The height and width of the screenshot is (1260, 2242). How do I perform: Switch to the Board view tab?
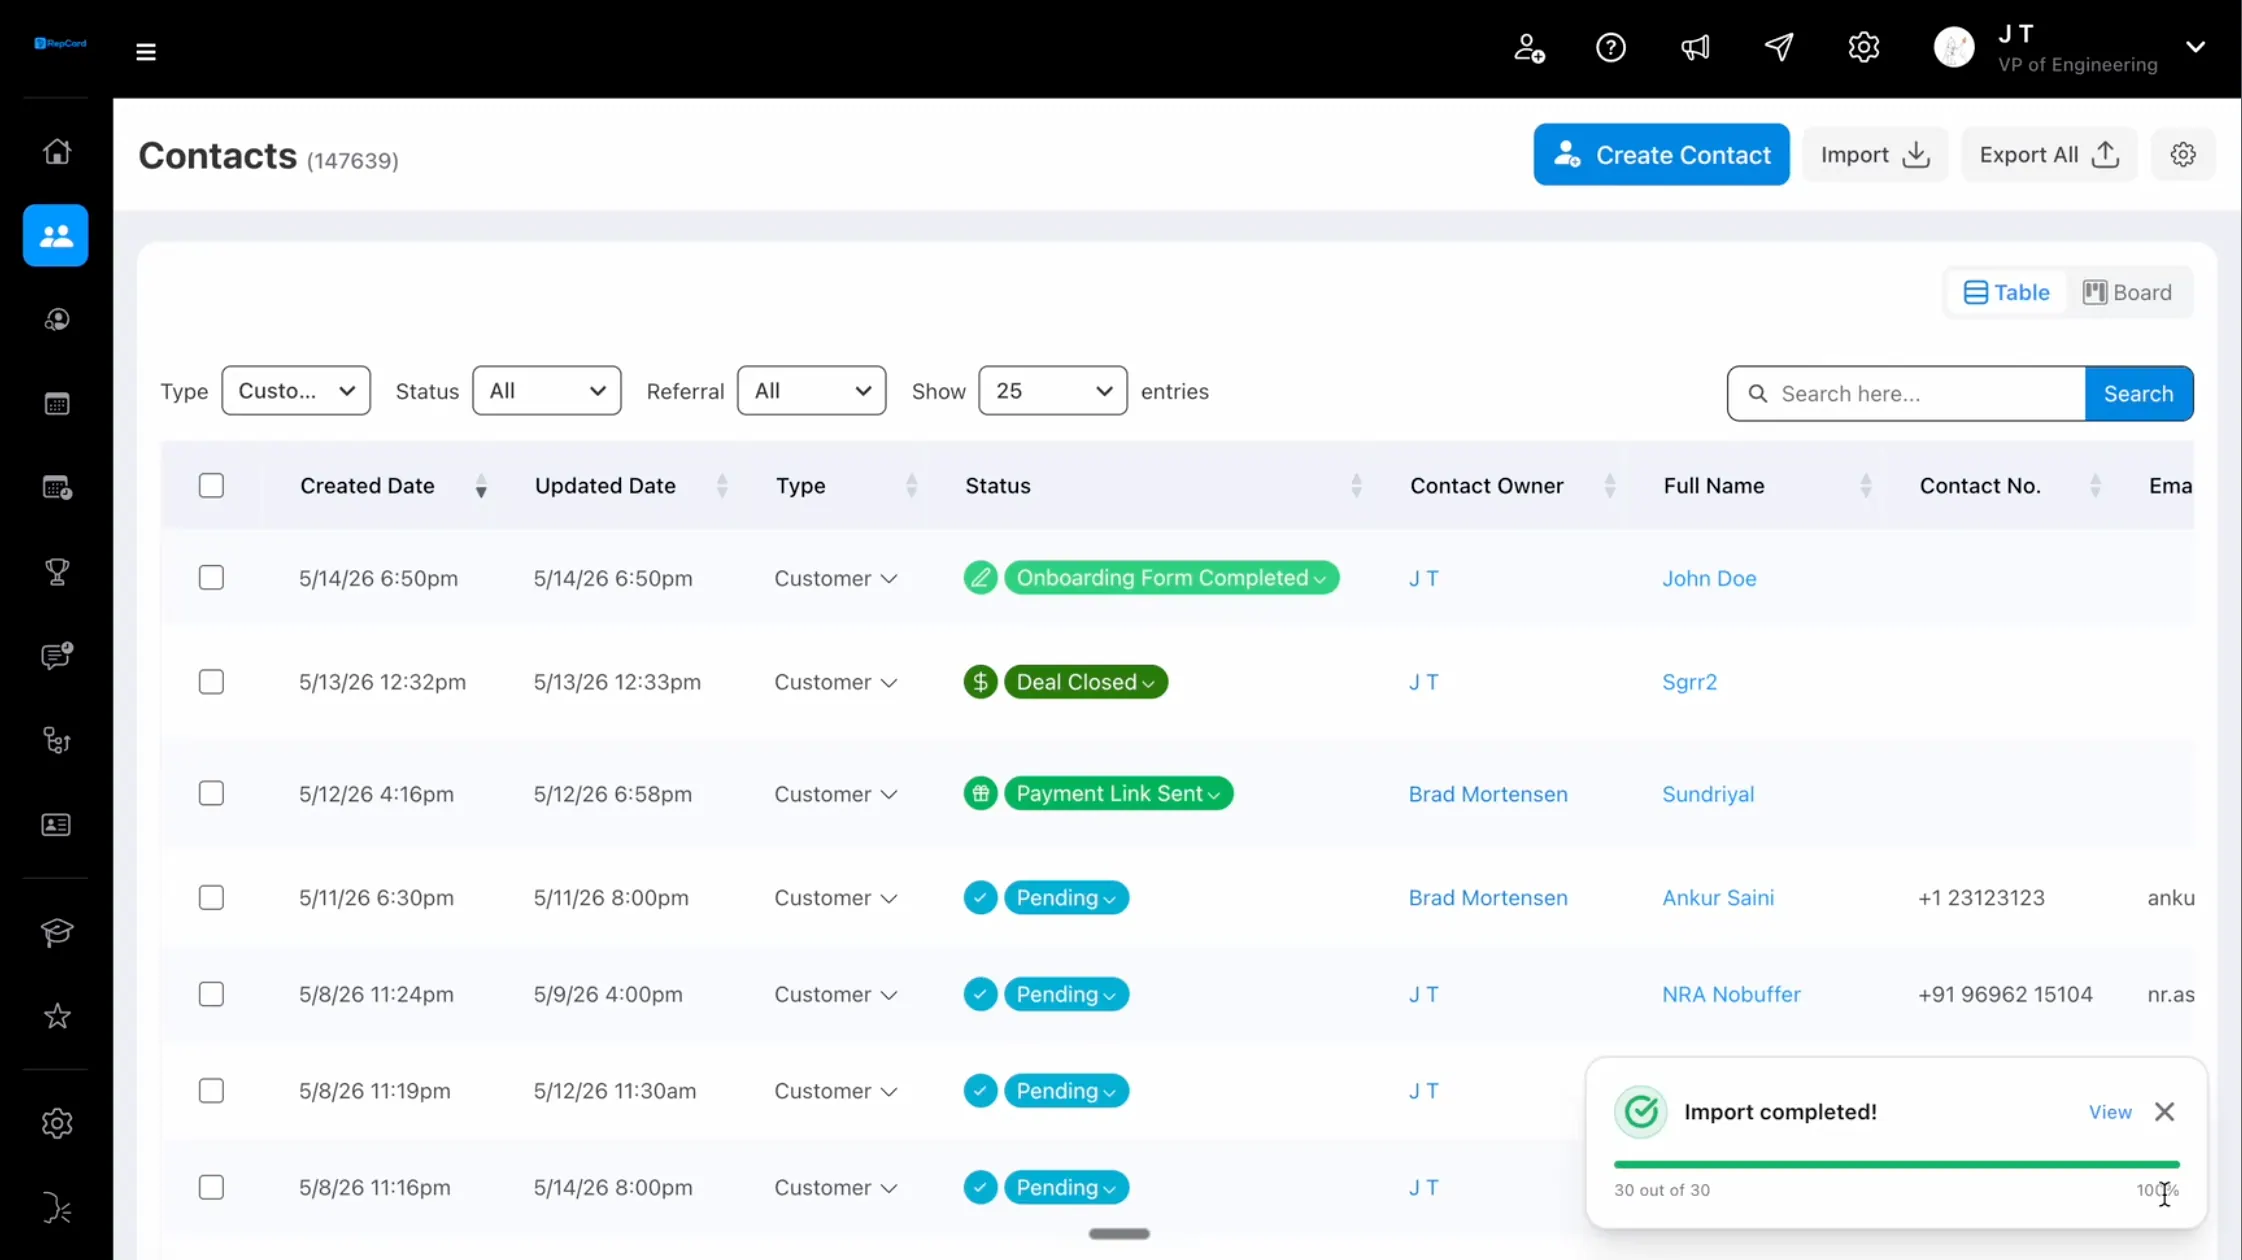pos(2127,292)
